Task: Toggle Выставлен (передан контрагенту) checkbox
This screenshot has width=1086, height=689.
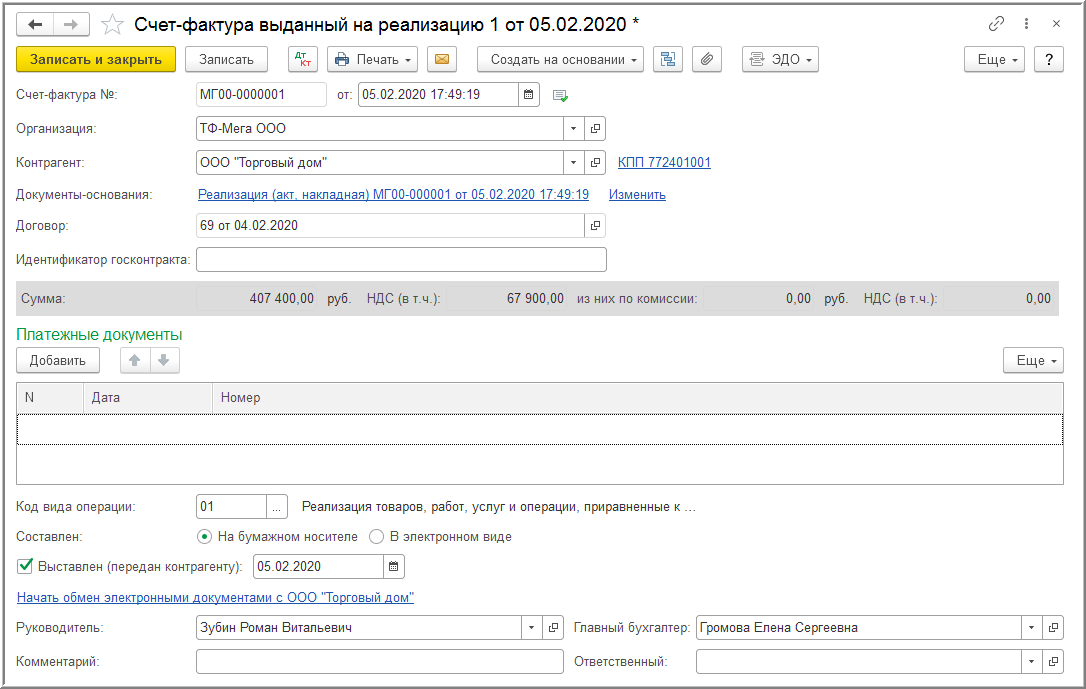Action: 25,566
